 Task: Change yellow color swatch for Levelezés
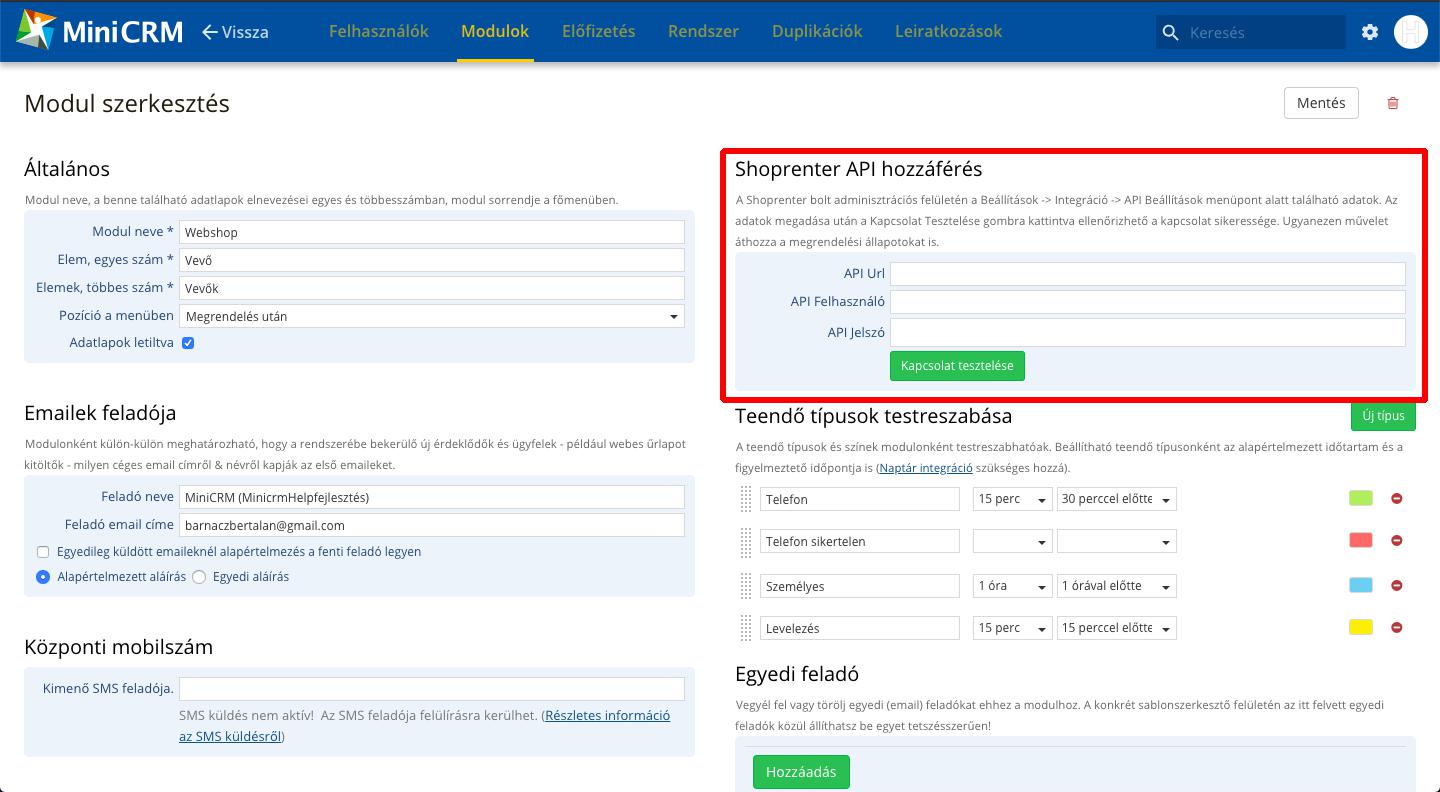tap(1361, 627)
